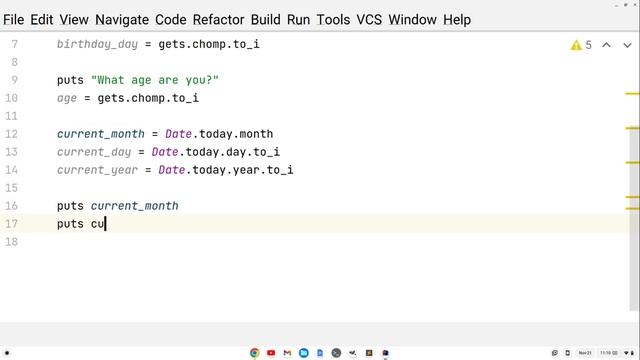The height and width of the screenshot is (360, 640).
Task: Open the VCS menu
Action: tap(369, 20)
